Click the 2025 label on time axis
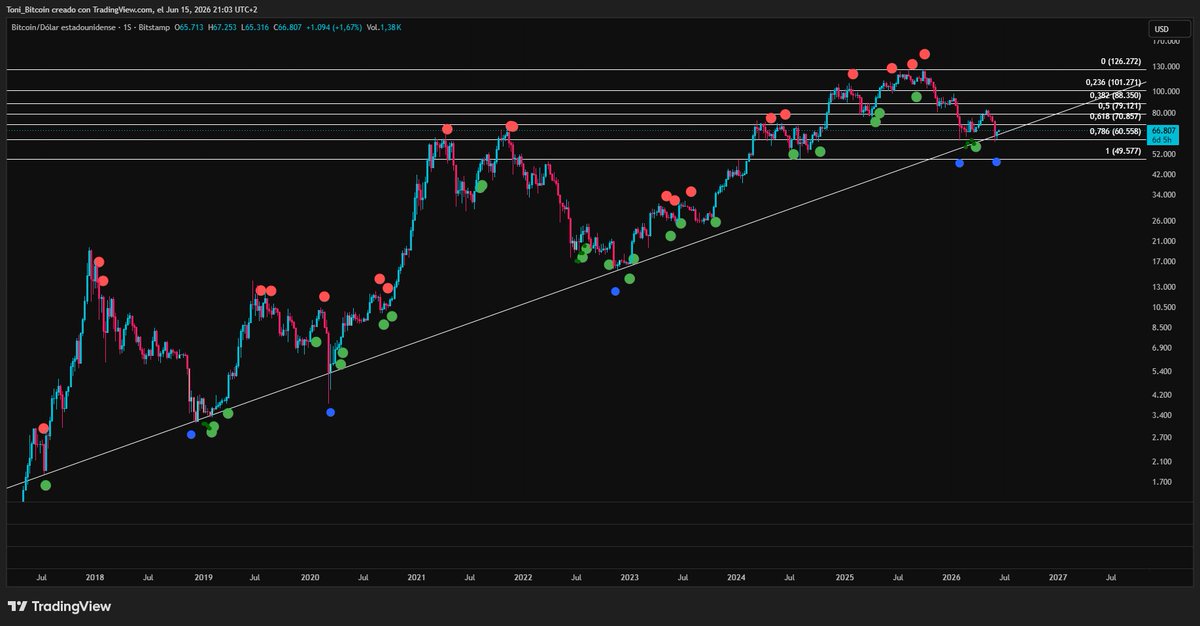This screenshot has height=626, width=1200. tap(844, 577)
